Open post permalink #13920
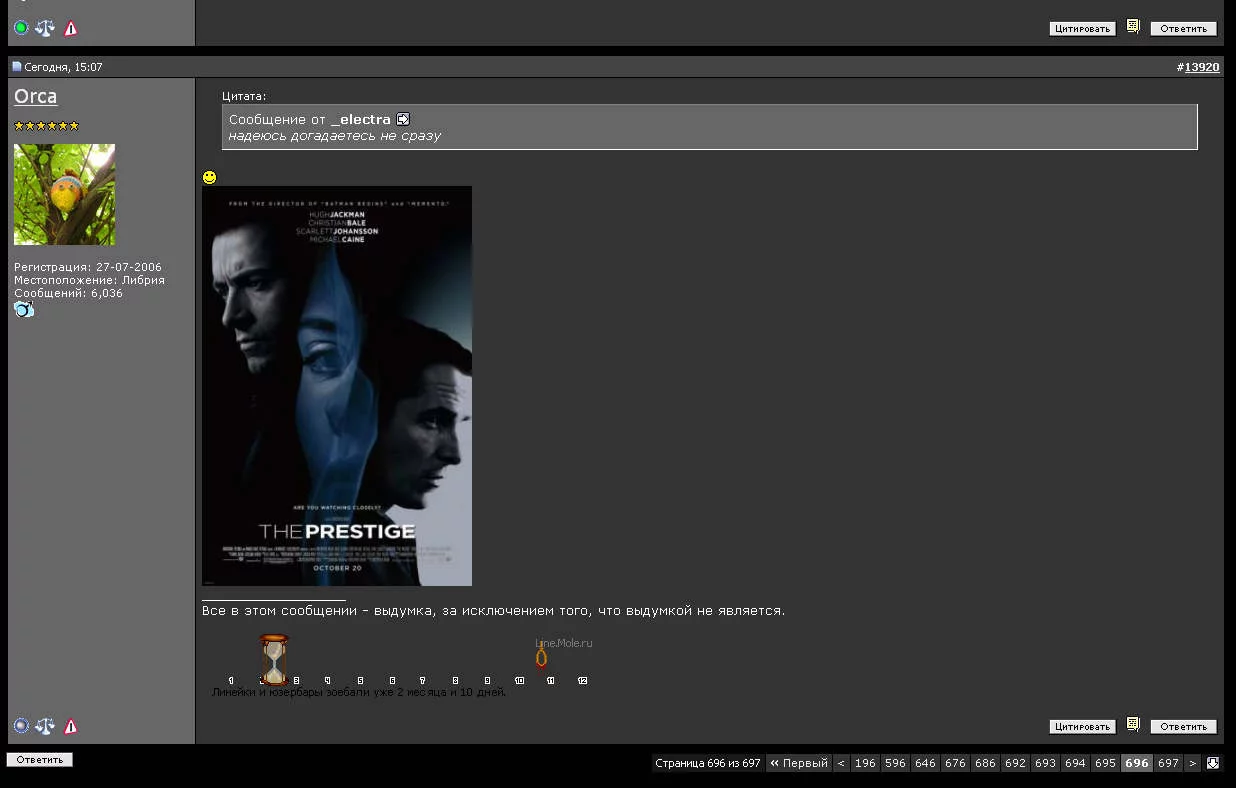1236x788 pixels. [x=1202, y=67]
